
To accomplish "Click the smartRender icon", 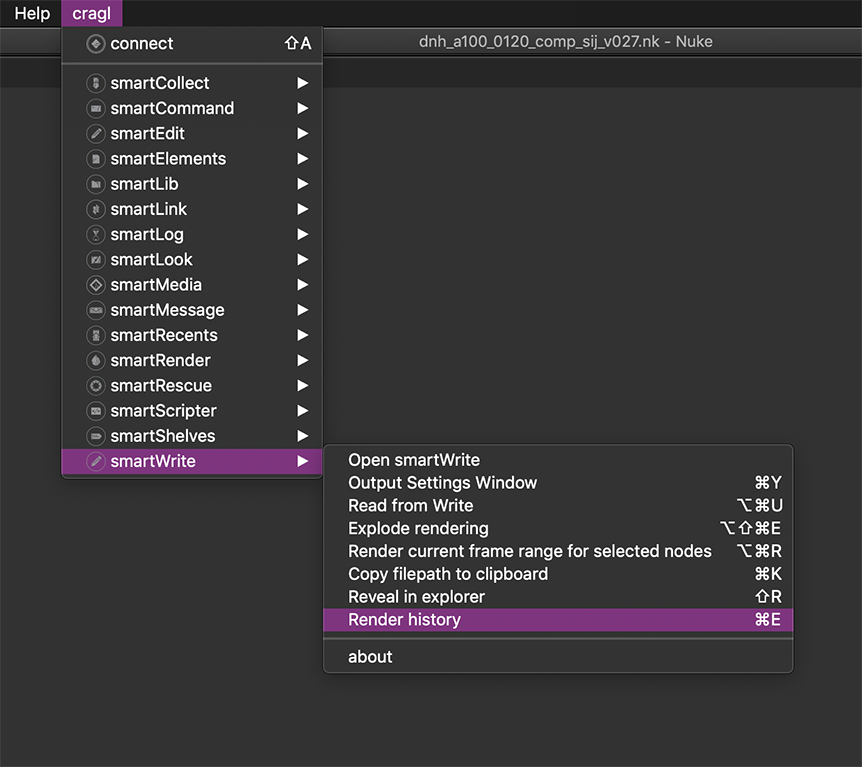I will [x=96, y=361].
